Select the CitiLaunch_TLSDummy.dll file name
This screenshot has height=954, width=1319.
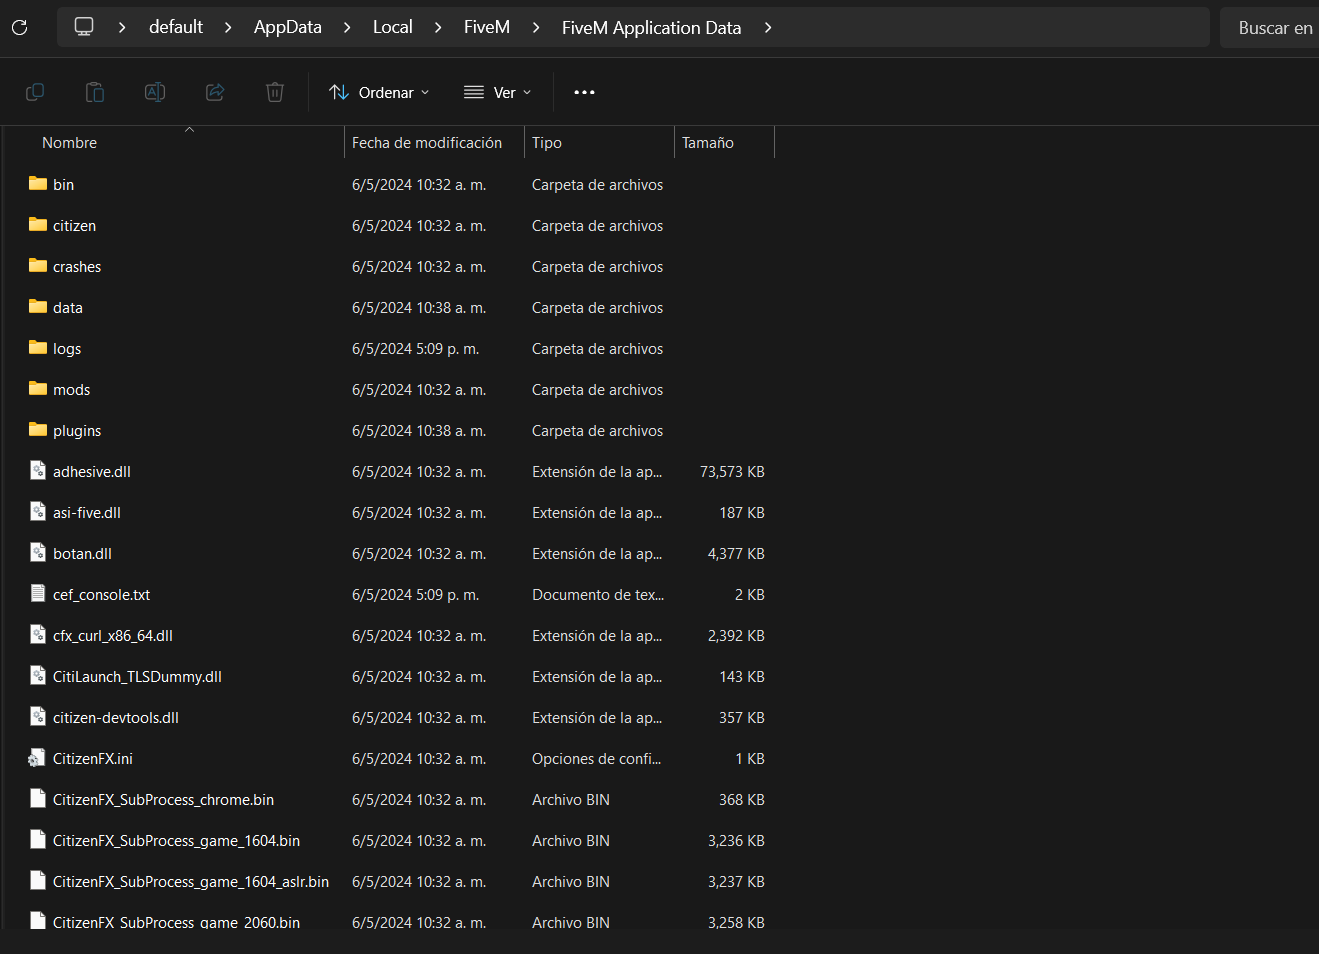[138, 677]
